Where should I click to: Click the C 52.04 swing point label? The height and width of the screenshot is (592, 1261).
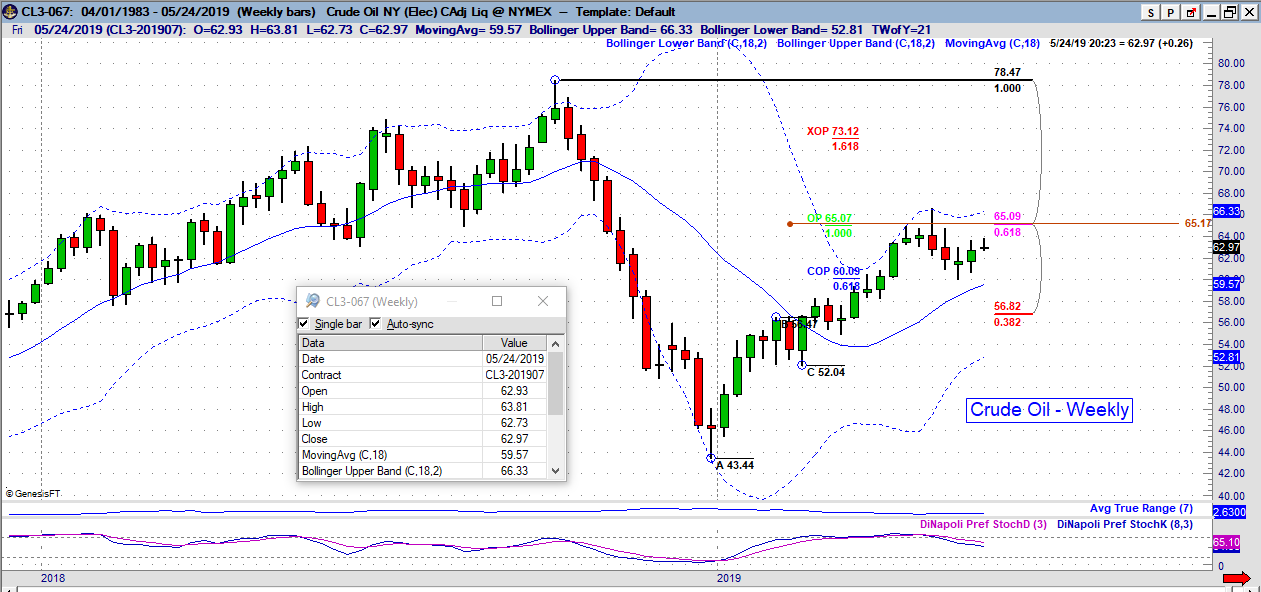[826, 372]
